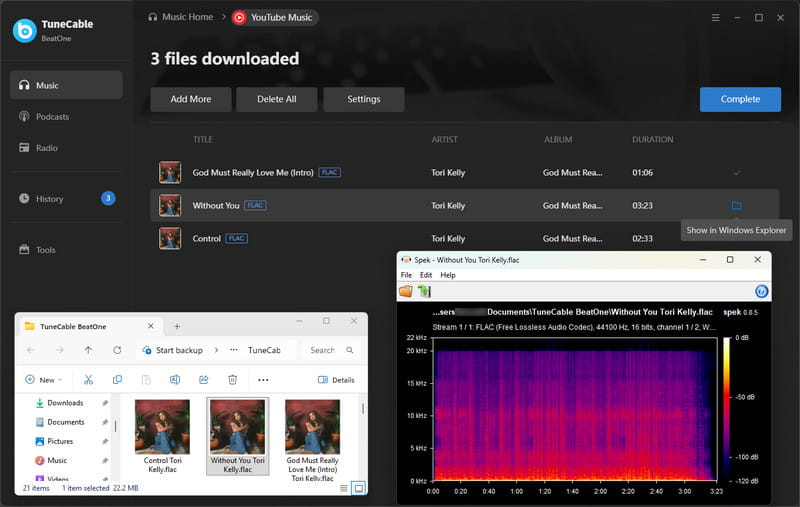Click the TuneCable BeatOne logo
Image resolution: width=800 pixels, height=507 pixels.
24,31
